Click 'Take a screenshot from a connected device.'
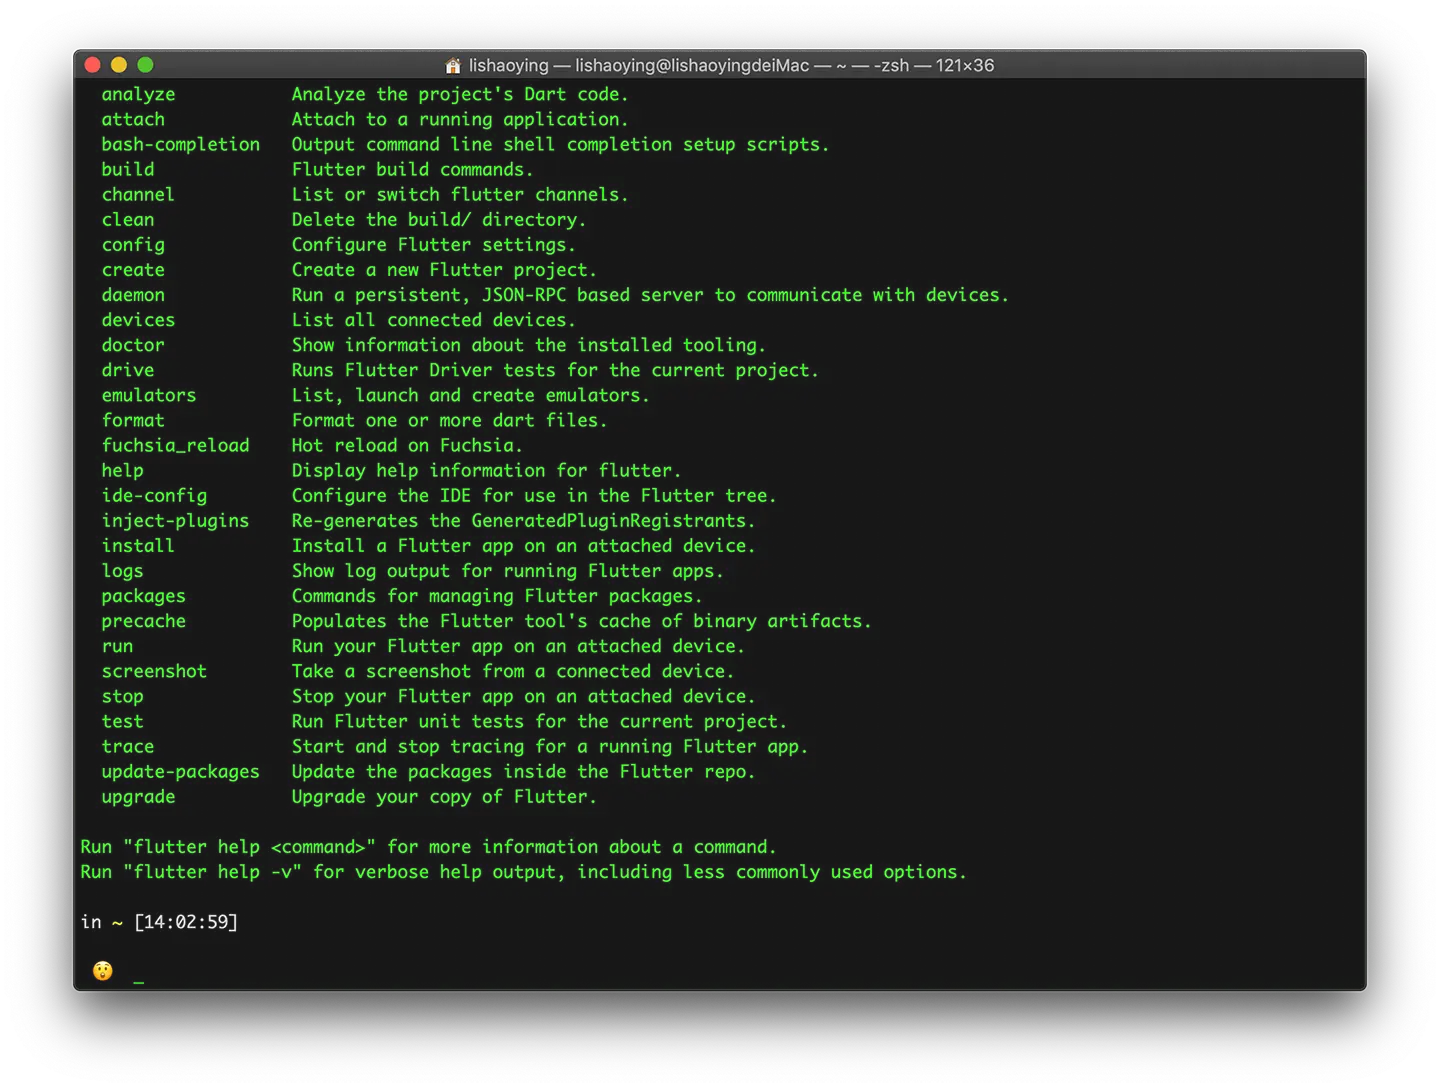Image resolution: width=1440 pixels, height=1088 pixels. [x=513, y=671]
